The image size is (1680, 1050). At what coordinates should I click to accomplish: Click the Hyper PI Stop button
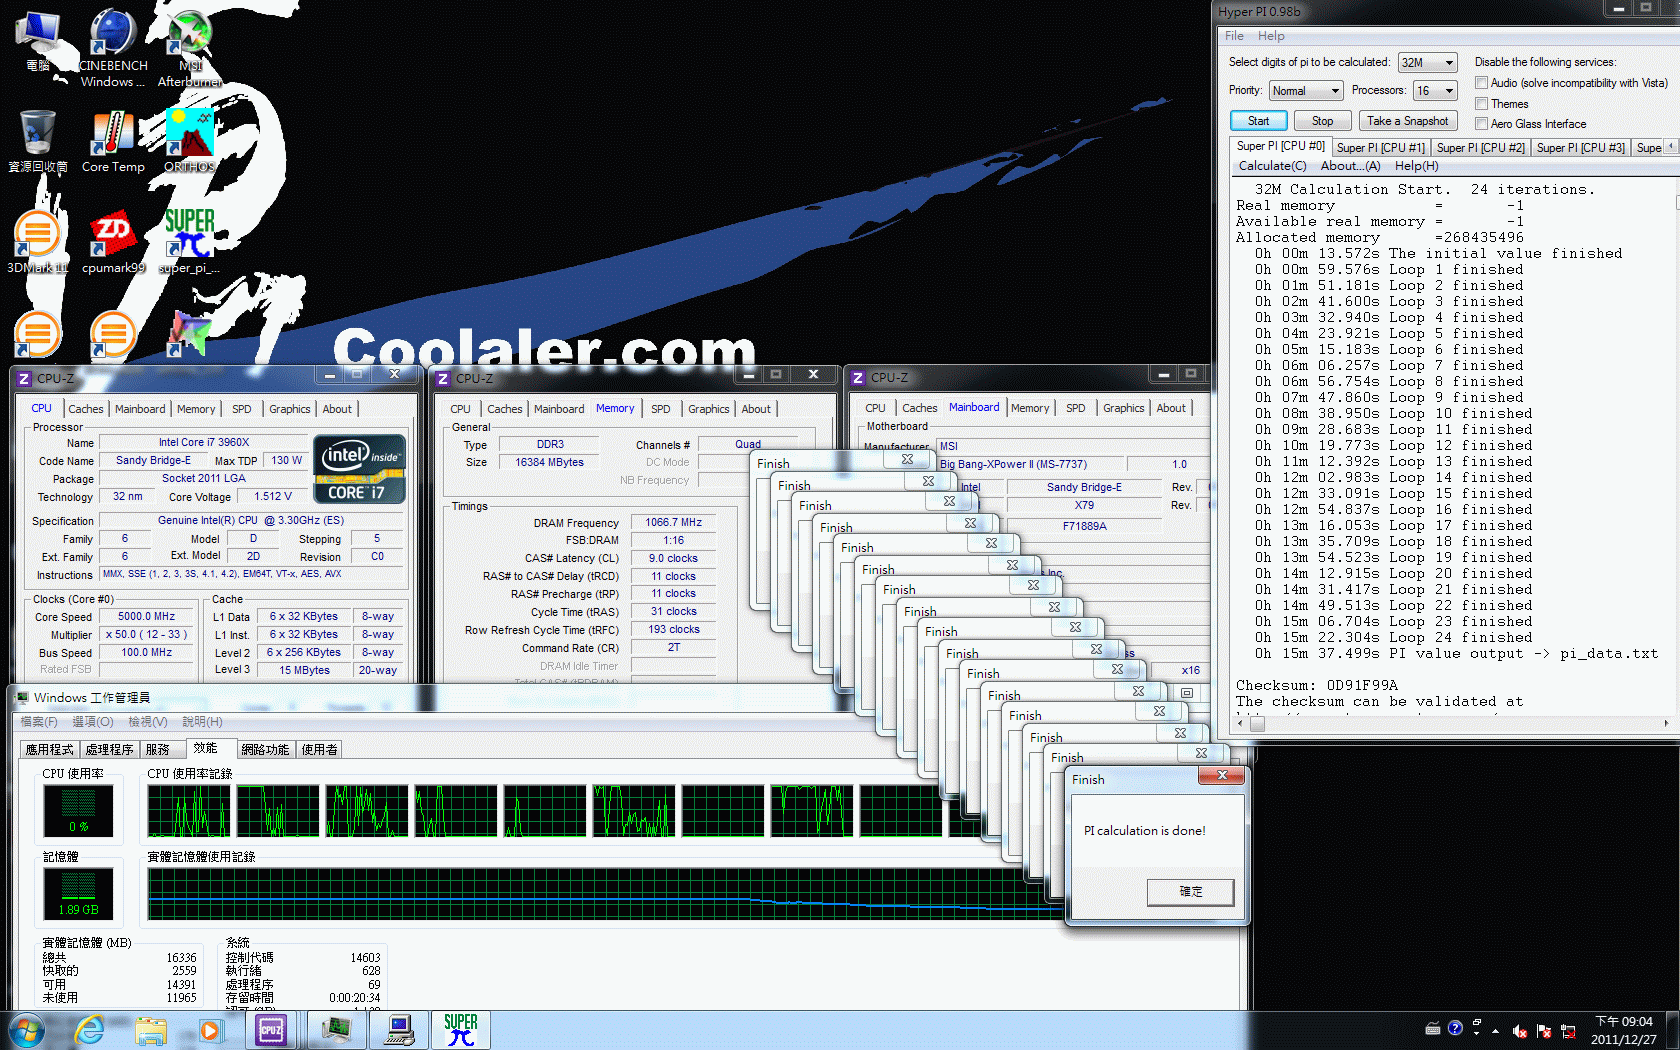[1322, 121]
